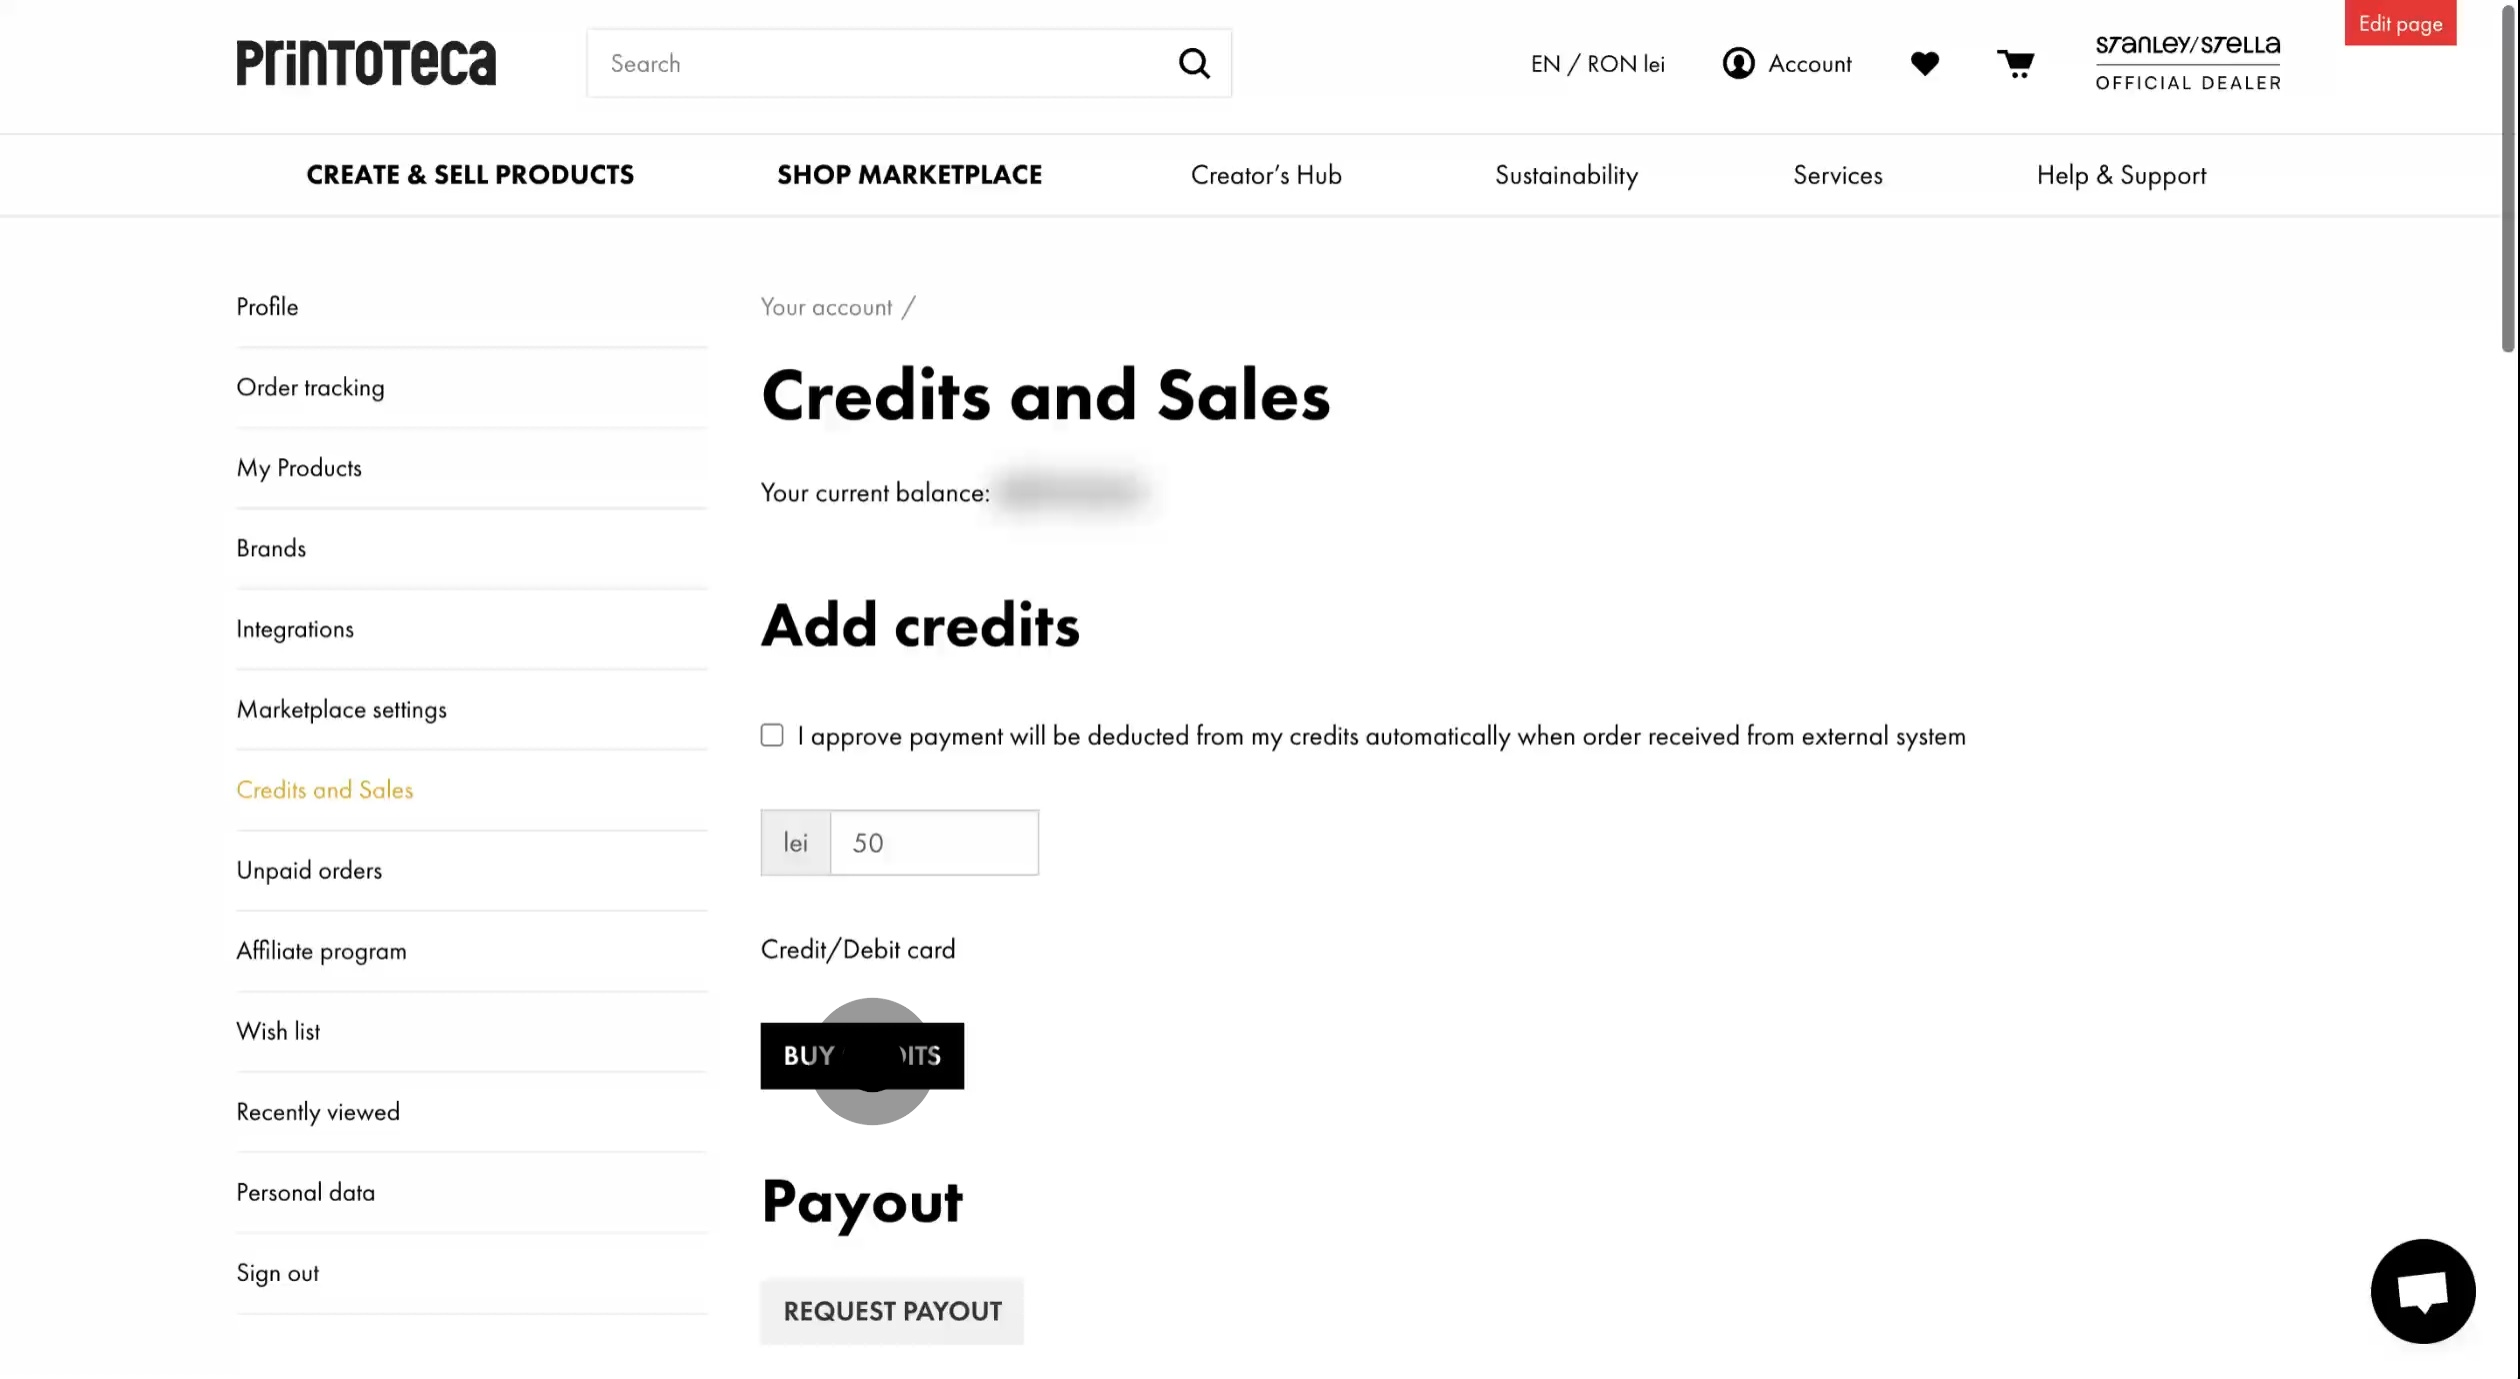Click the red Edit page button
Image resolution: width=2520 pixels, height=1379 pixels.
2400,23
